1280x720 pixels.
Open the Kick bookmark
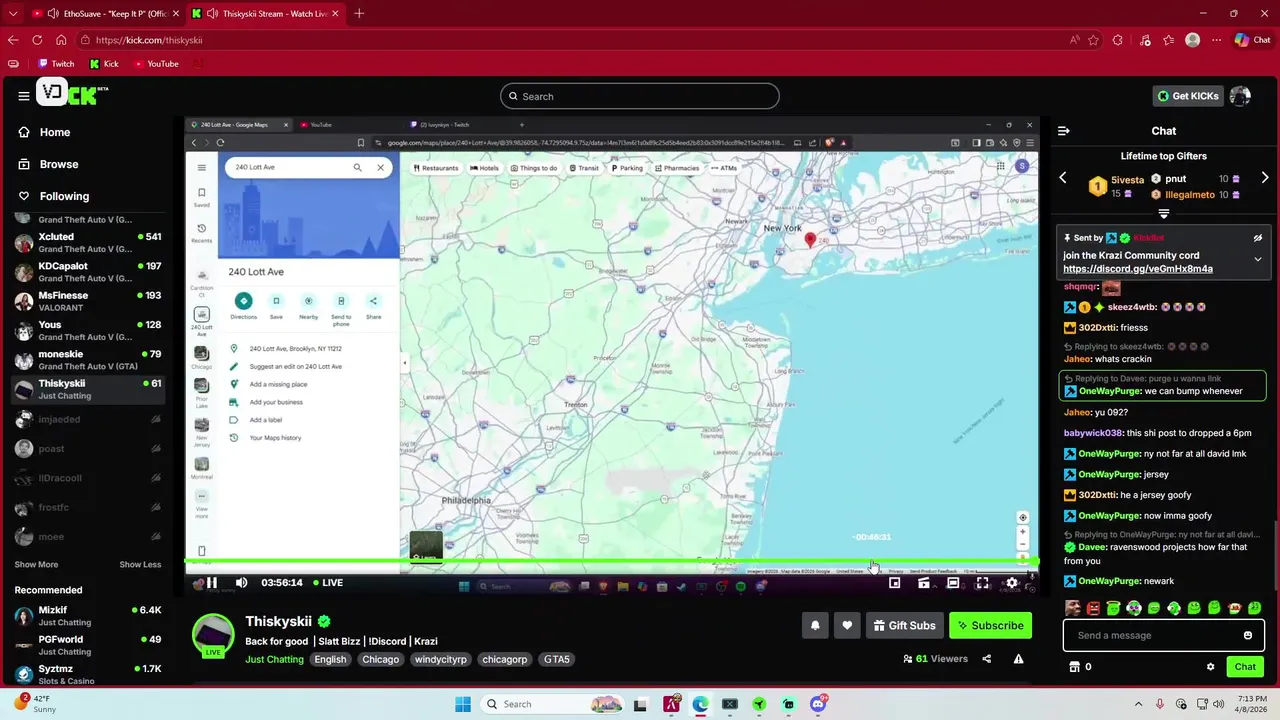(x=104, y=64)
